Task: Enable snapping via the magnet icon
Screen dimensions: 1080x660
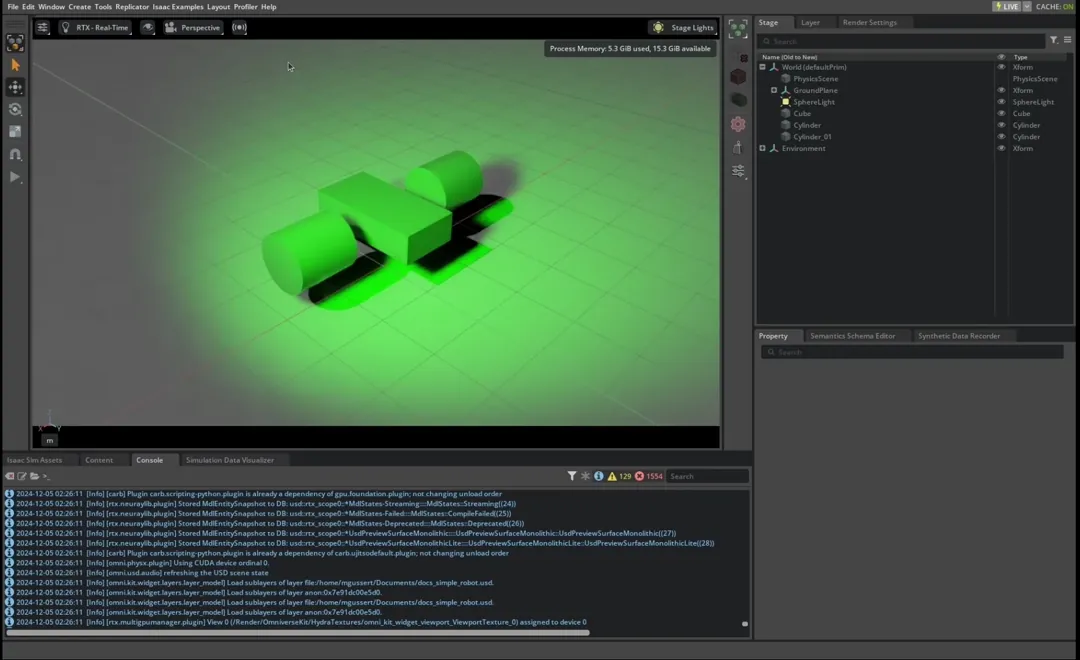Action: (15, 154)
